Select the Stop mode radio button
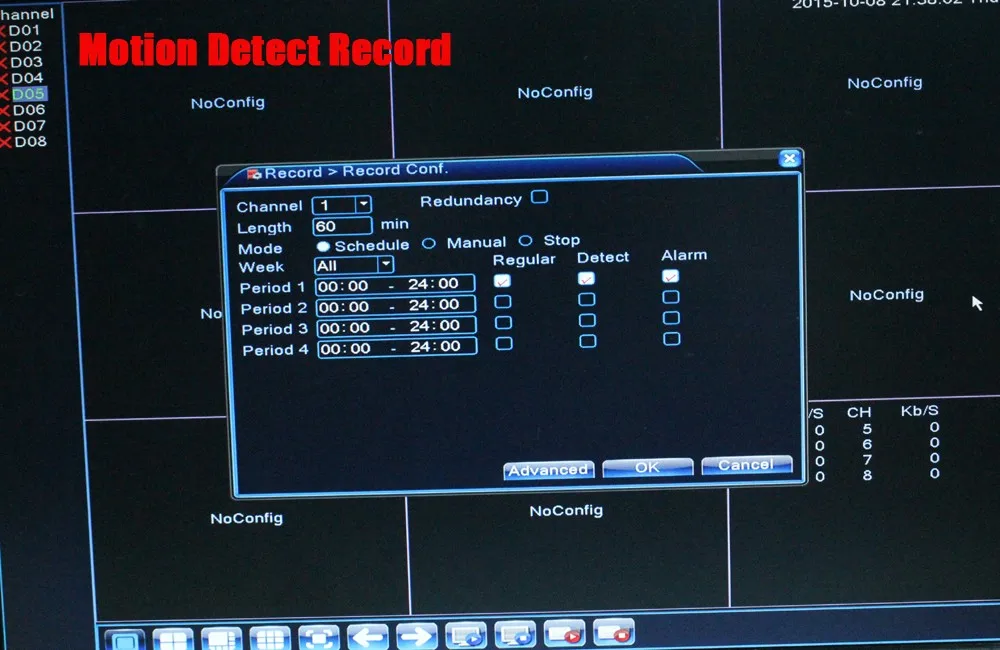This screenshot has height=650, width=1000. 526,240
